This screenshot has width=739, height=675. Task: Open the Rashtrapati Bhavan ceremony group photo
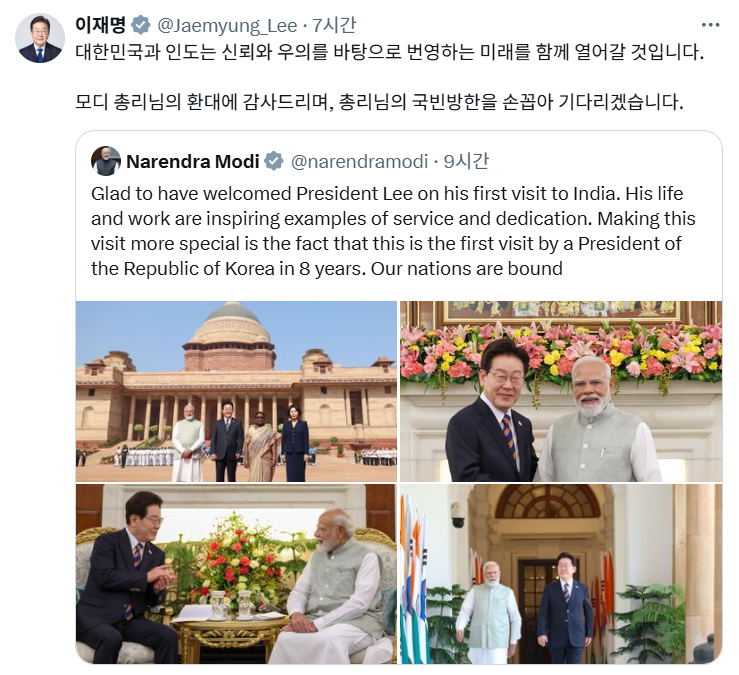pyautogui.click(x=237, y=391)
